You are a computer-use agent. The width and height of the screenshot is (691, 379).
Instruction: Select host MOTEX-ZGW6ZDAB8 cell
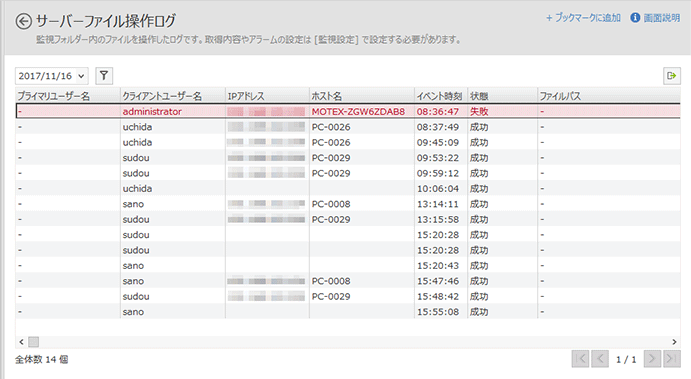[x=358, y=111]
